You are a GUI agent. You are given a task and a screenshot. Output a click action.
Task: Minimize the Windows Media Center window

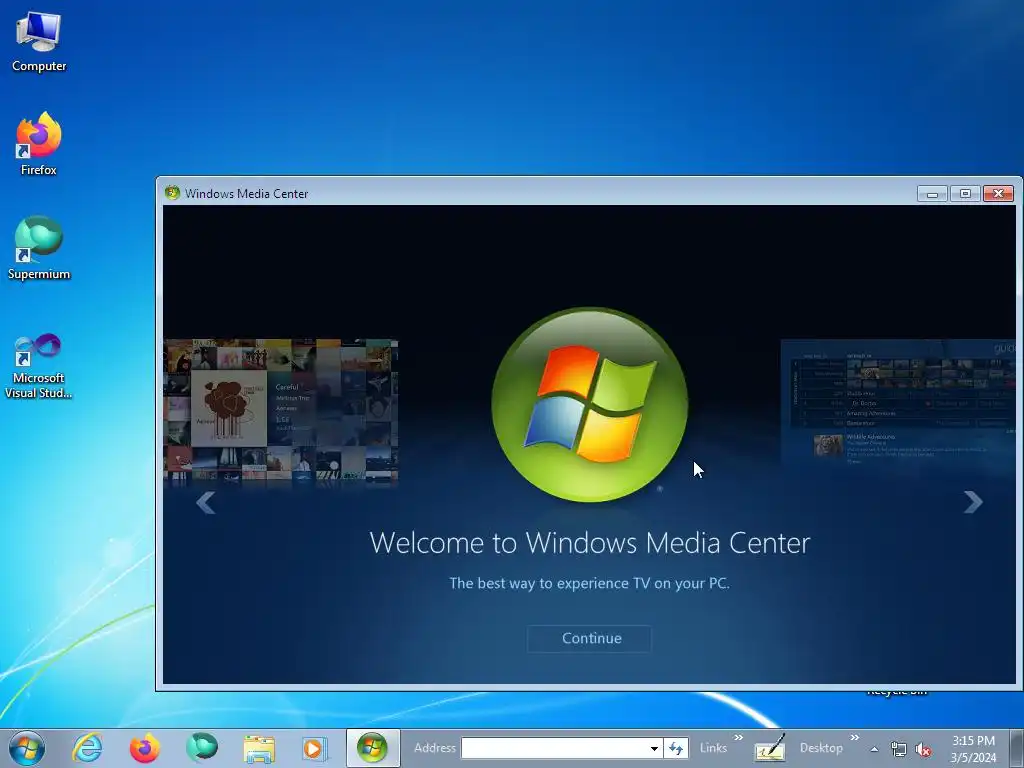932,193
